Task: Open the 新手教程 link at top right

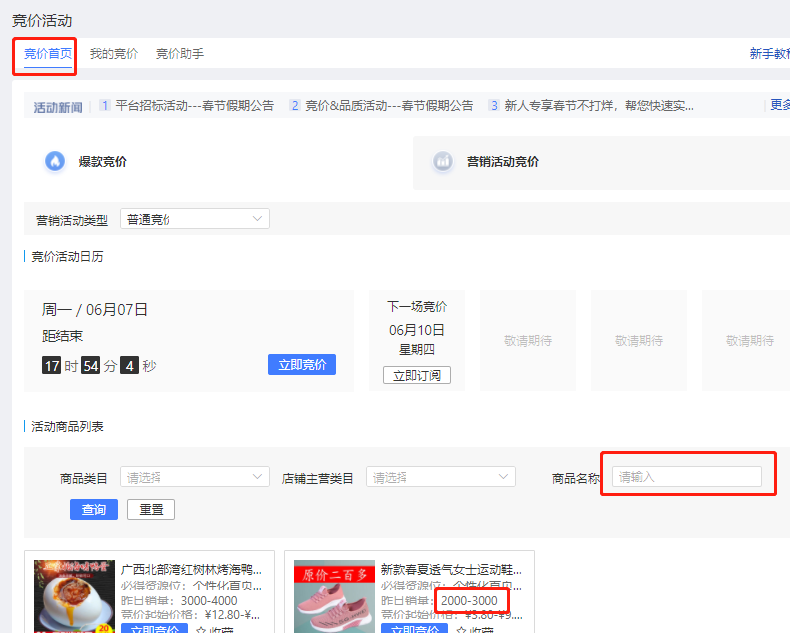Action: (769, 54)
